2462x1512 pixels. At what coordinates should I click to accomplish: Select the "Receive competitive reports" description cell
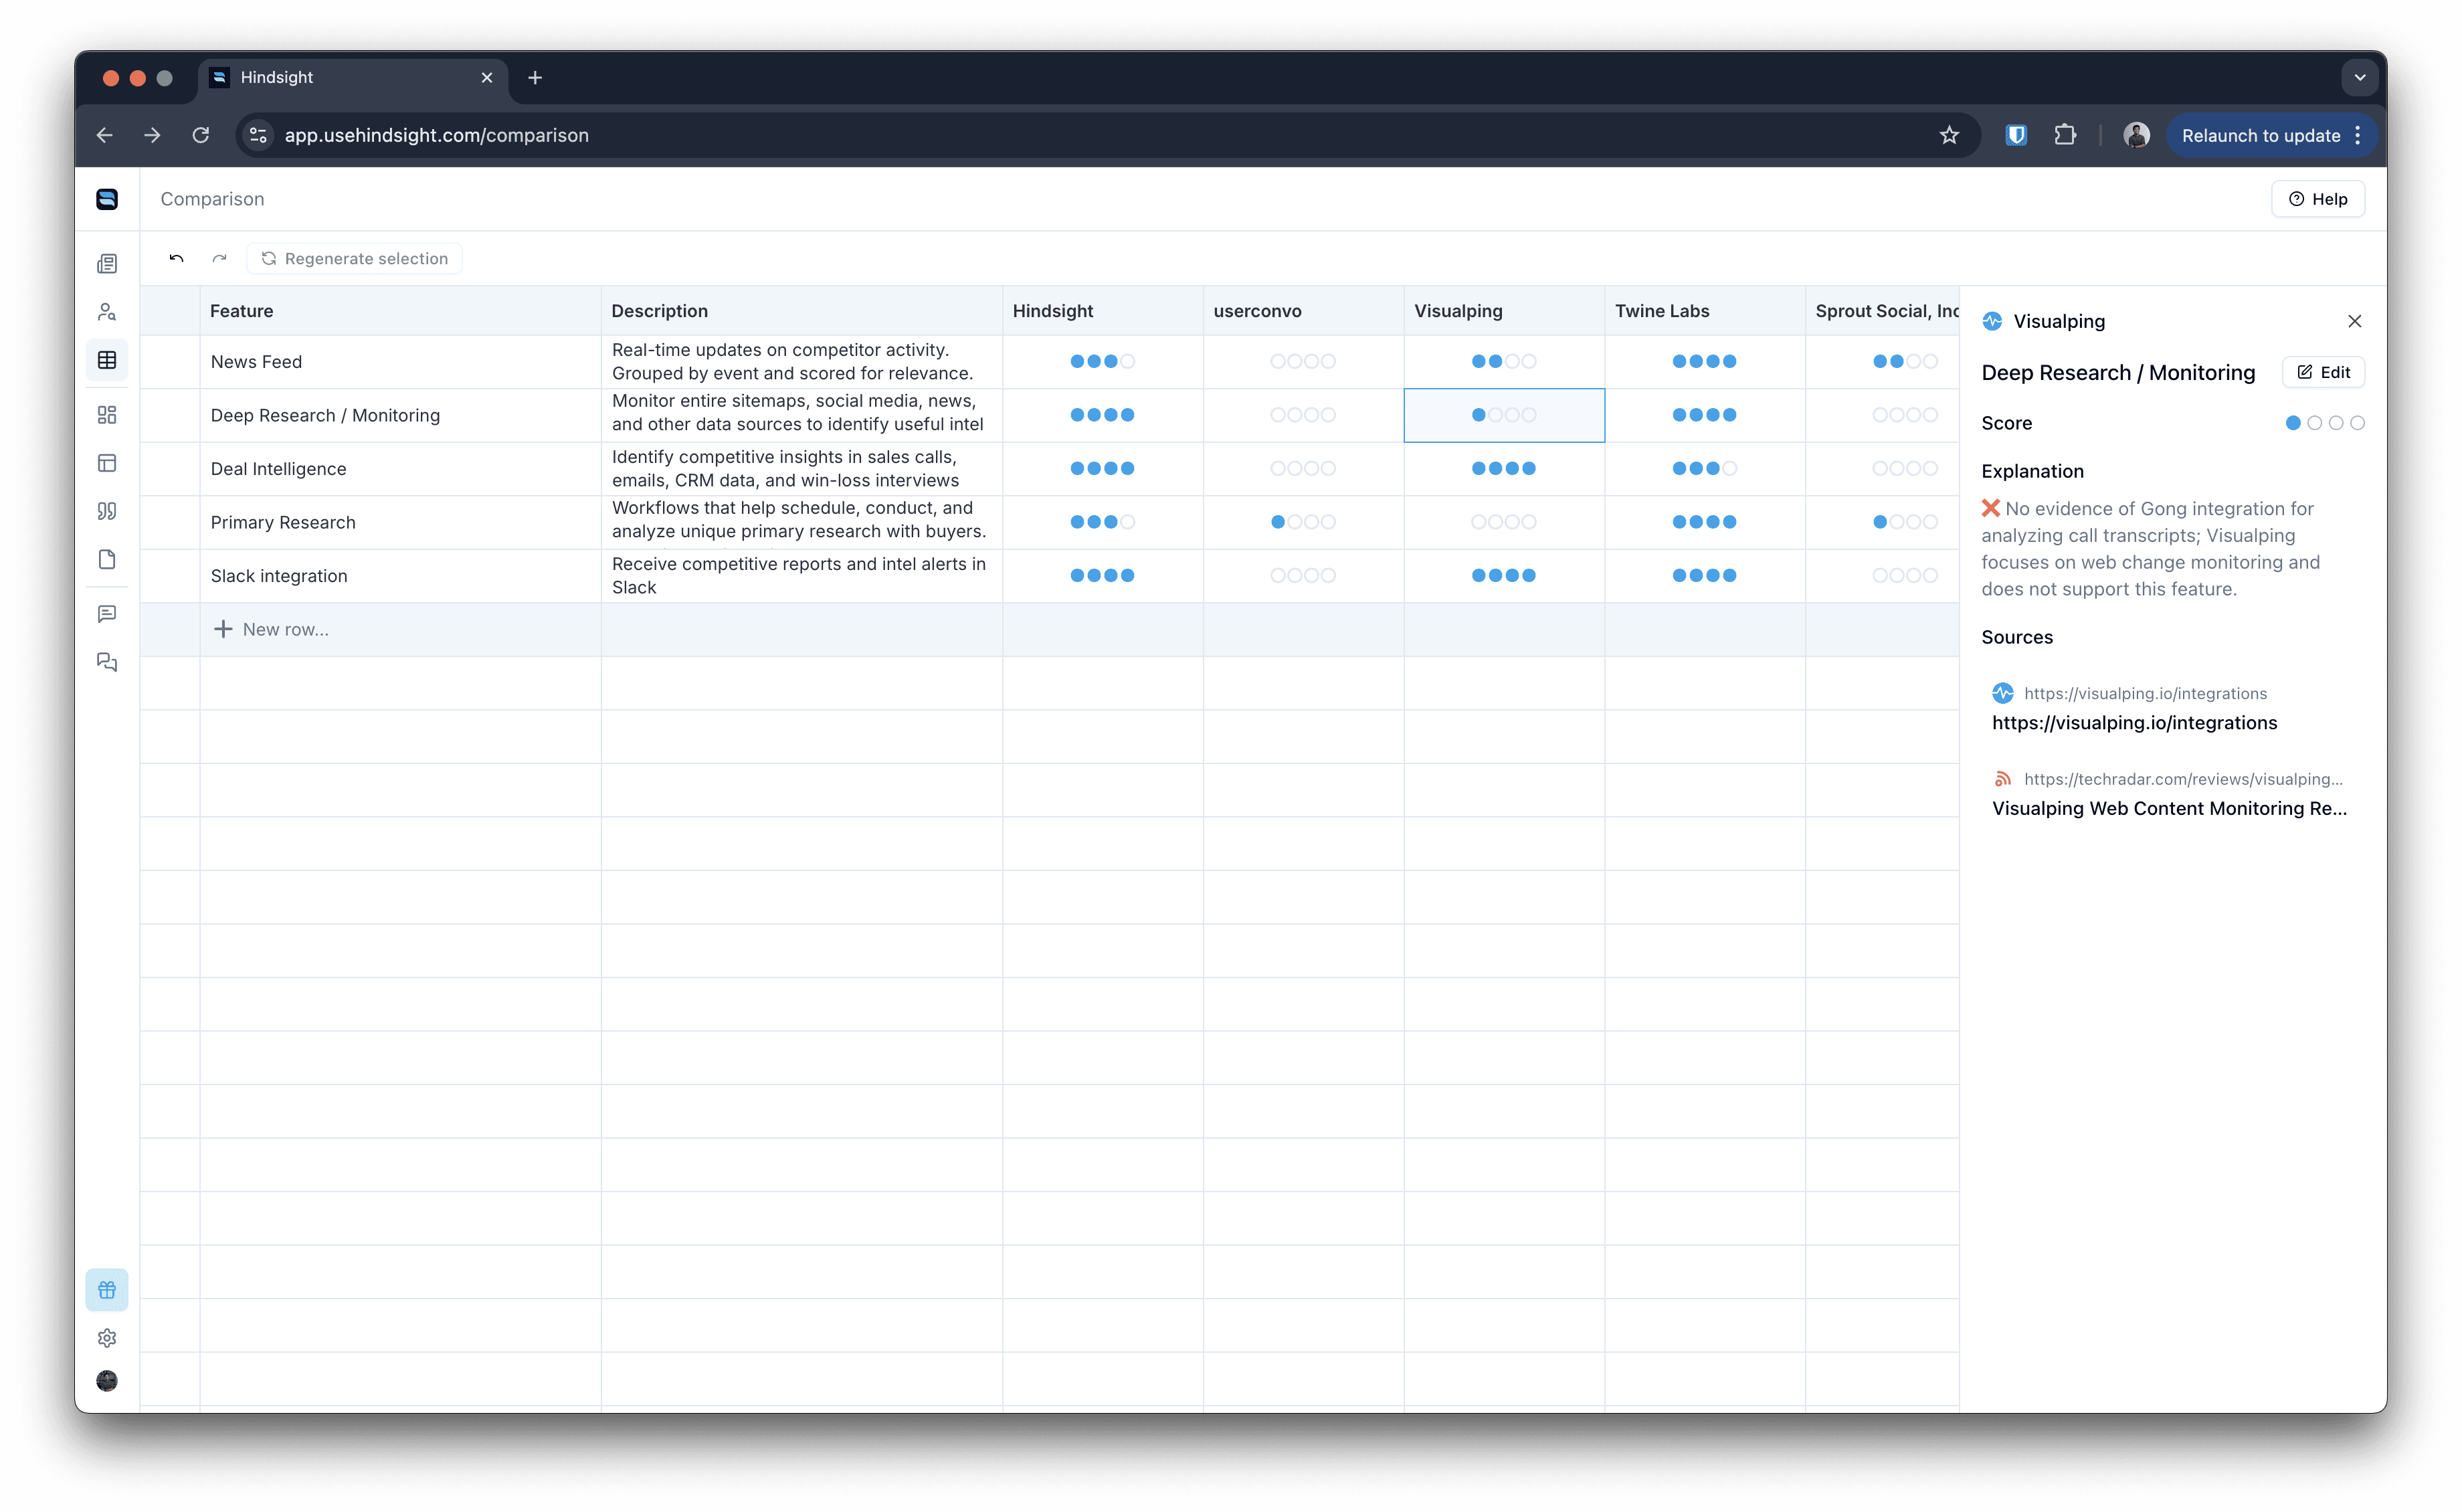point(802,576)
